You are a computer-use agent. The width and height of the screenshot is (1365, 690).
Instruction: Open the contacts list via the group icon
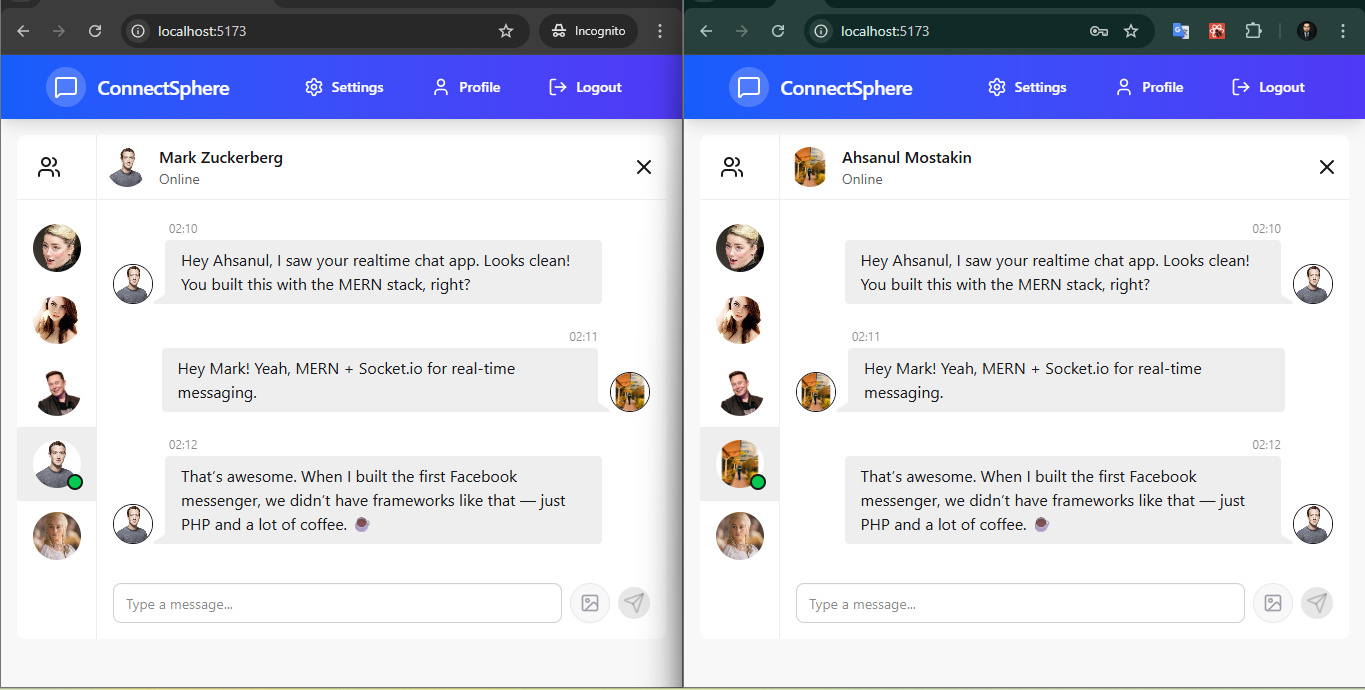tap(49, 167)
